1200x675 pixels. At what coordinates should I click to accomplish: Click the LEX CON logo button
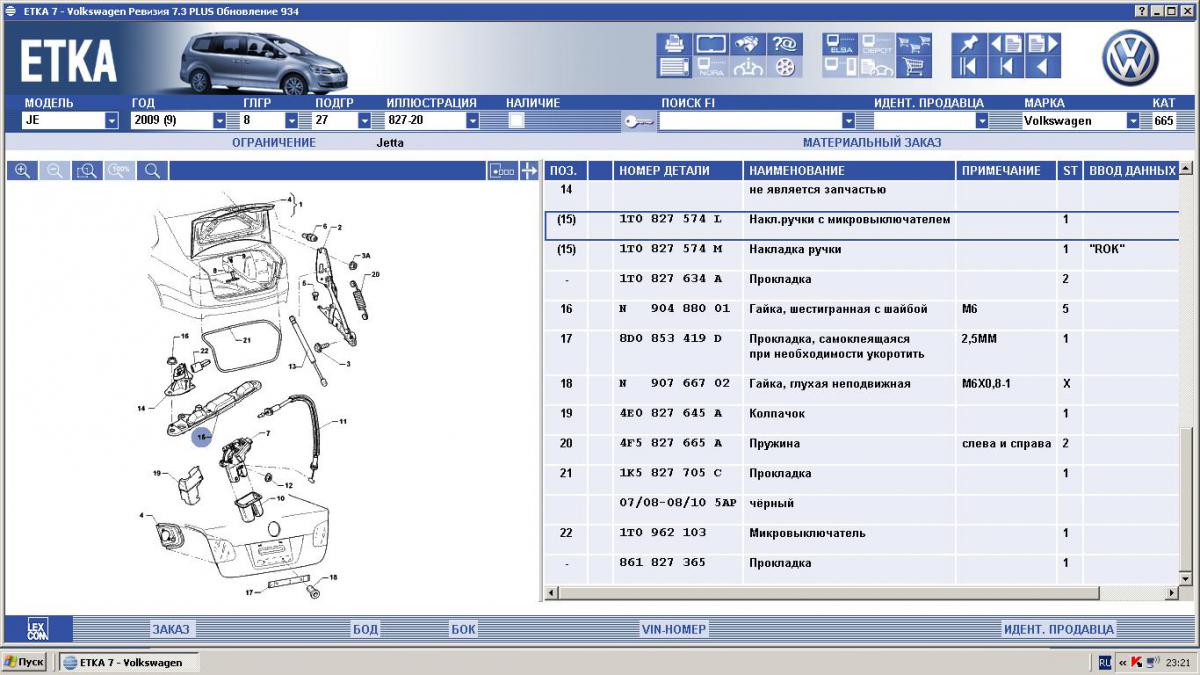(x=36, y=628)
